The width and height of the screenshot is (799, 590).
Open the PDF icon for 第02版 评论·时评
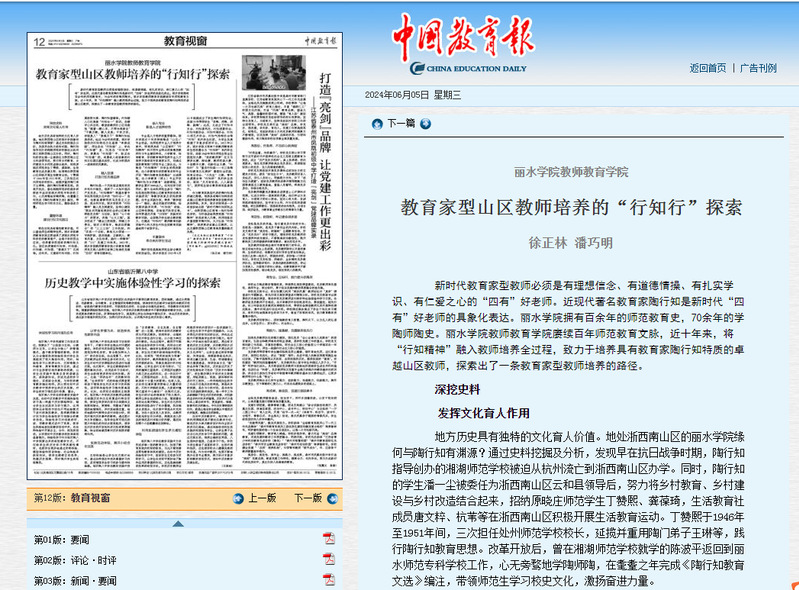pyautogui.click(x=329, y=559)
